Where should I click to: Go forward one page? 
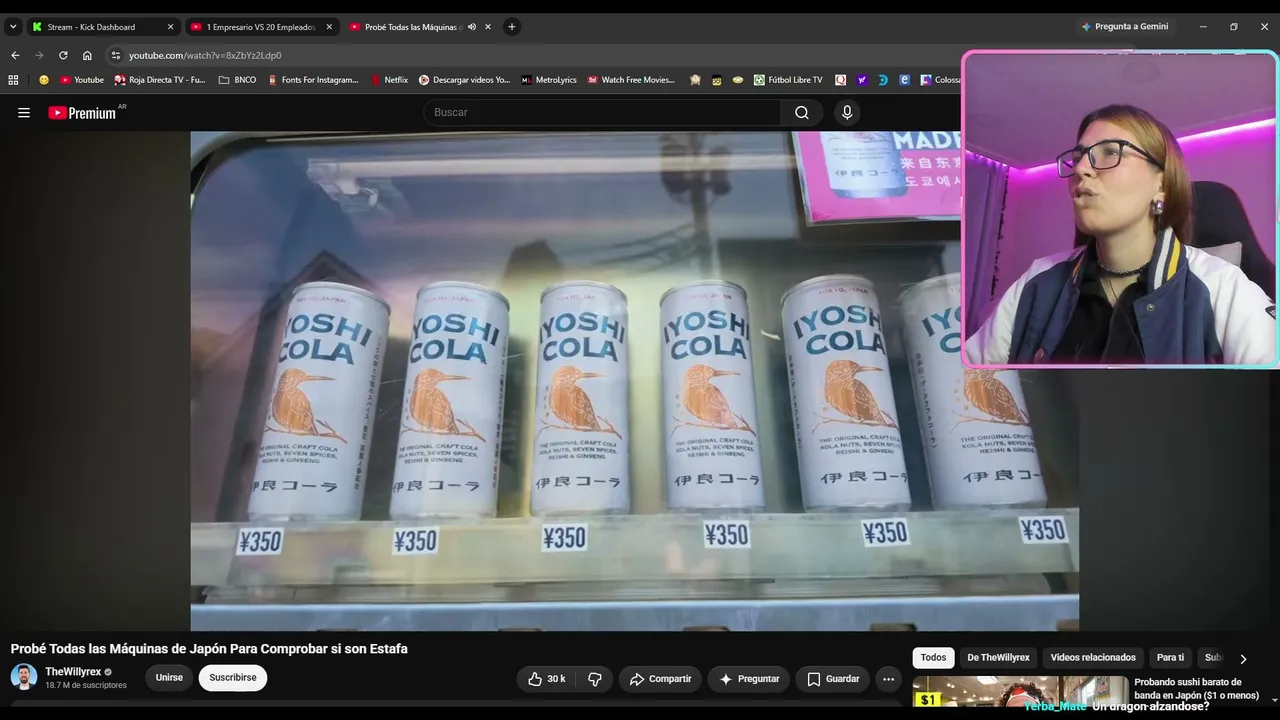[x=39, y=55]
